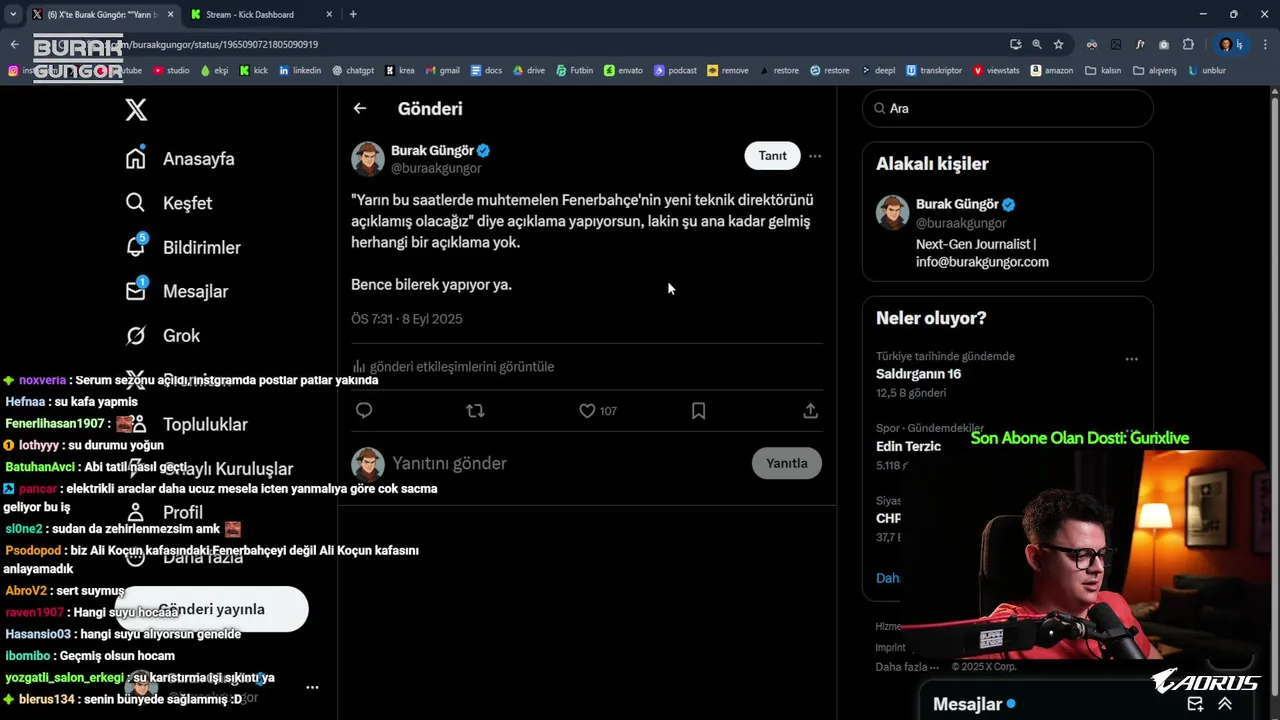Click the browser back arrow
Screen dimensions: 1280x720
pos(14,44)
